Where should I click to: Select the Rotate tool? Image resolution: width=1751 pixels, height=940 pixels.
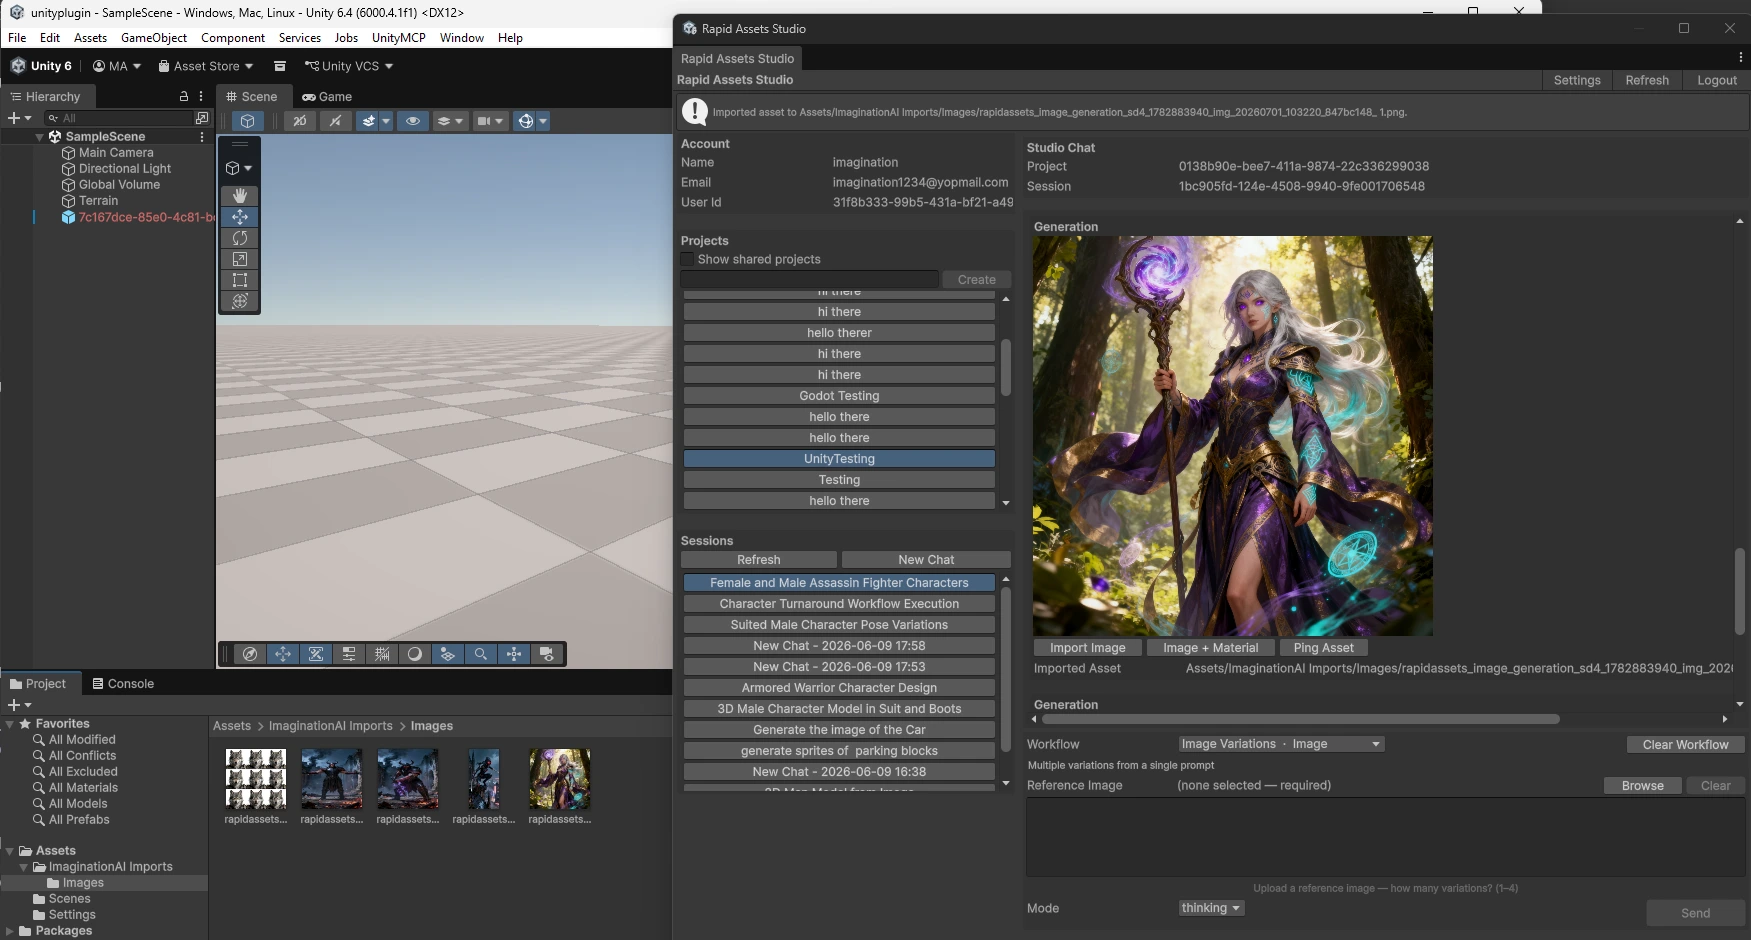point(240,238)
